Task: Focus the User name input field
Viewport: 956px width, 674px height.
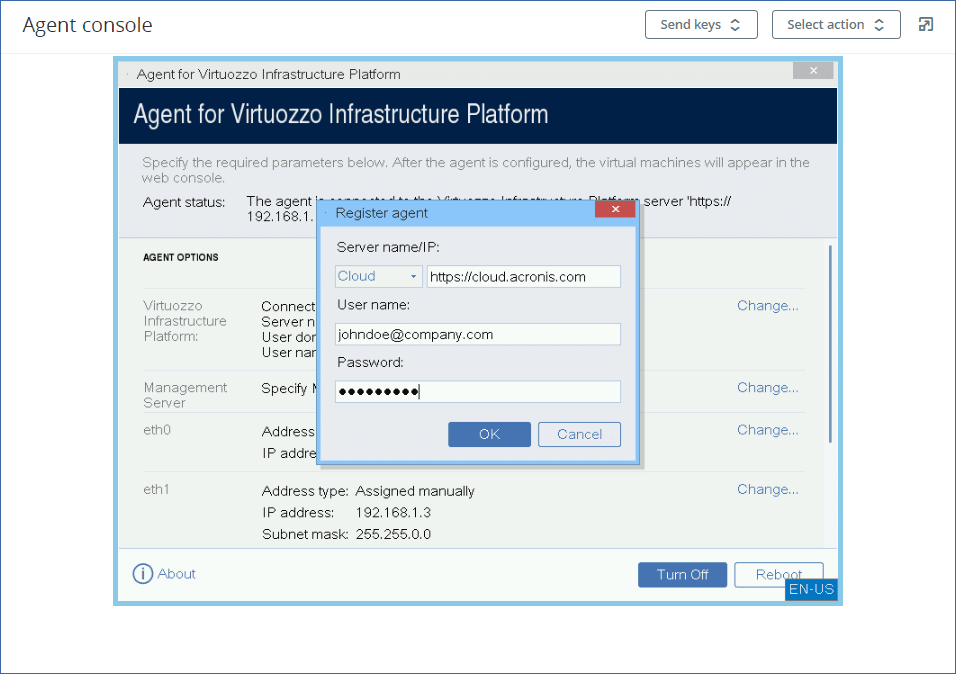Action: pyautogui.click(x=477, y=334)
